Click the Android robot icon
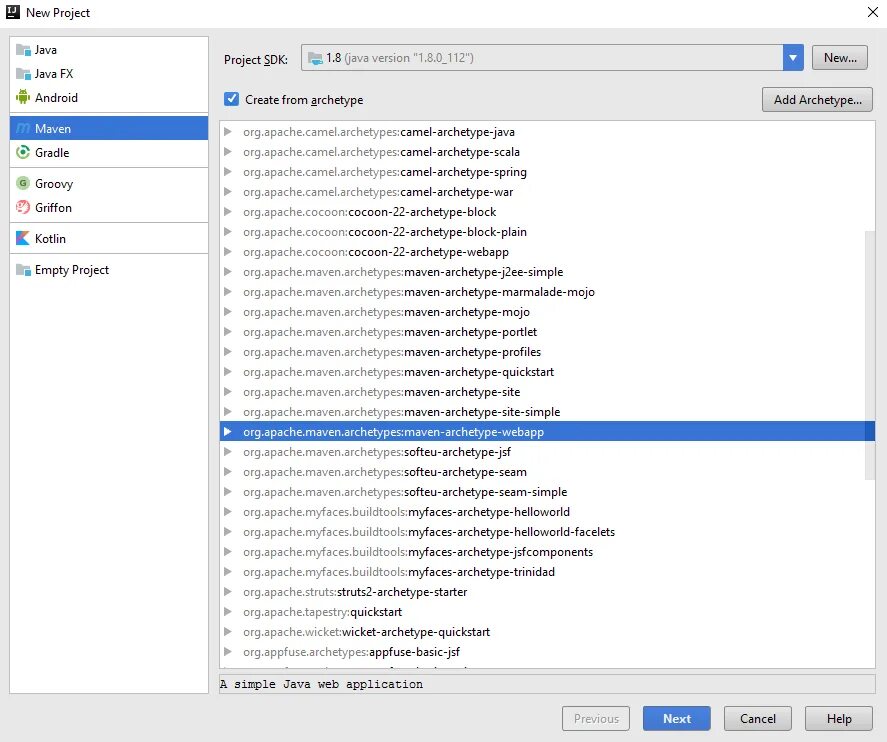The width and height of the screenshot is (887, 742). click(23, 97)
